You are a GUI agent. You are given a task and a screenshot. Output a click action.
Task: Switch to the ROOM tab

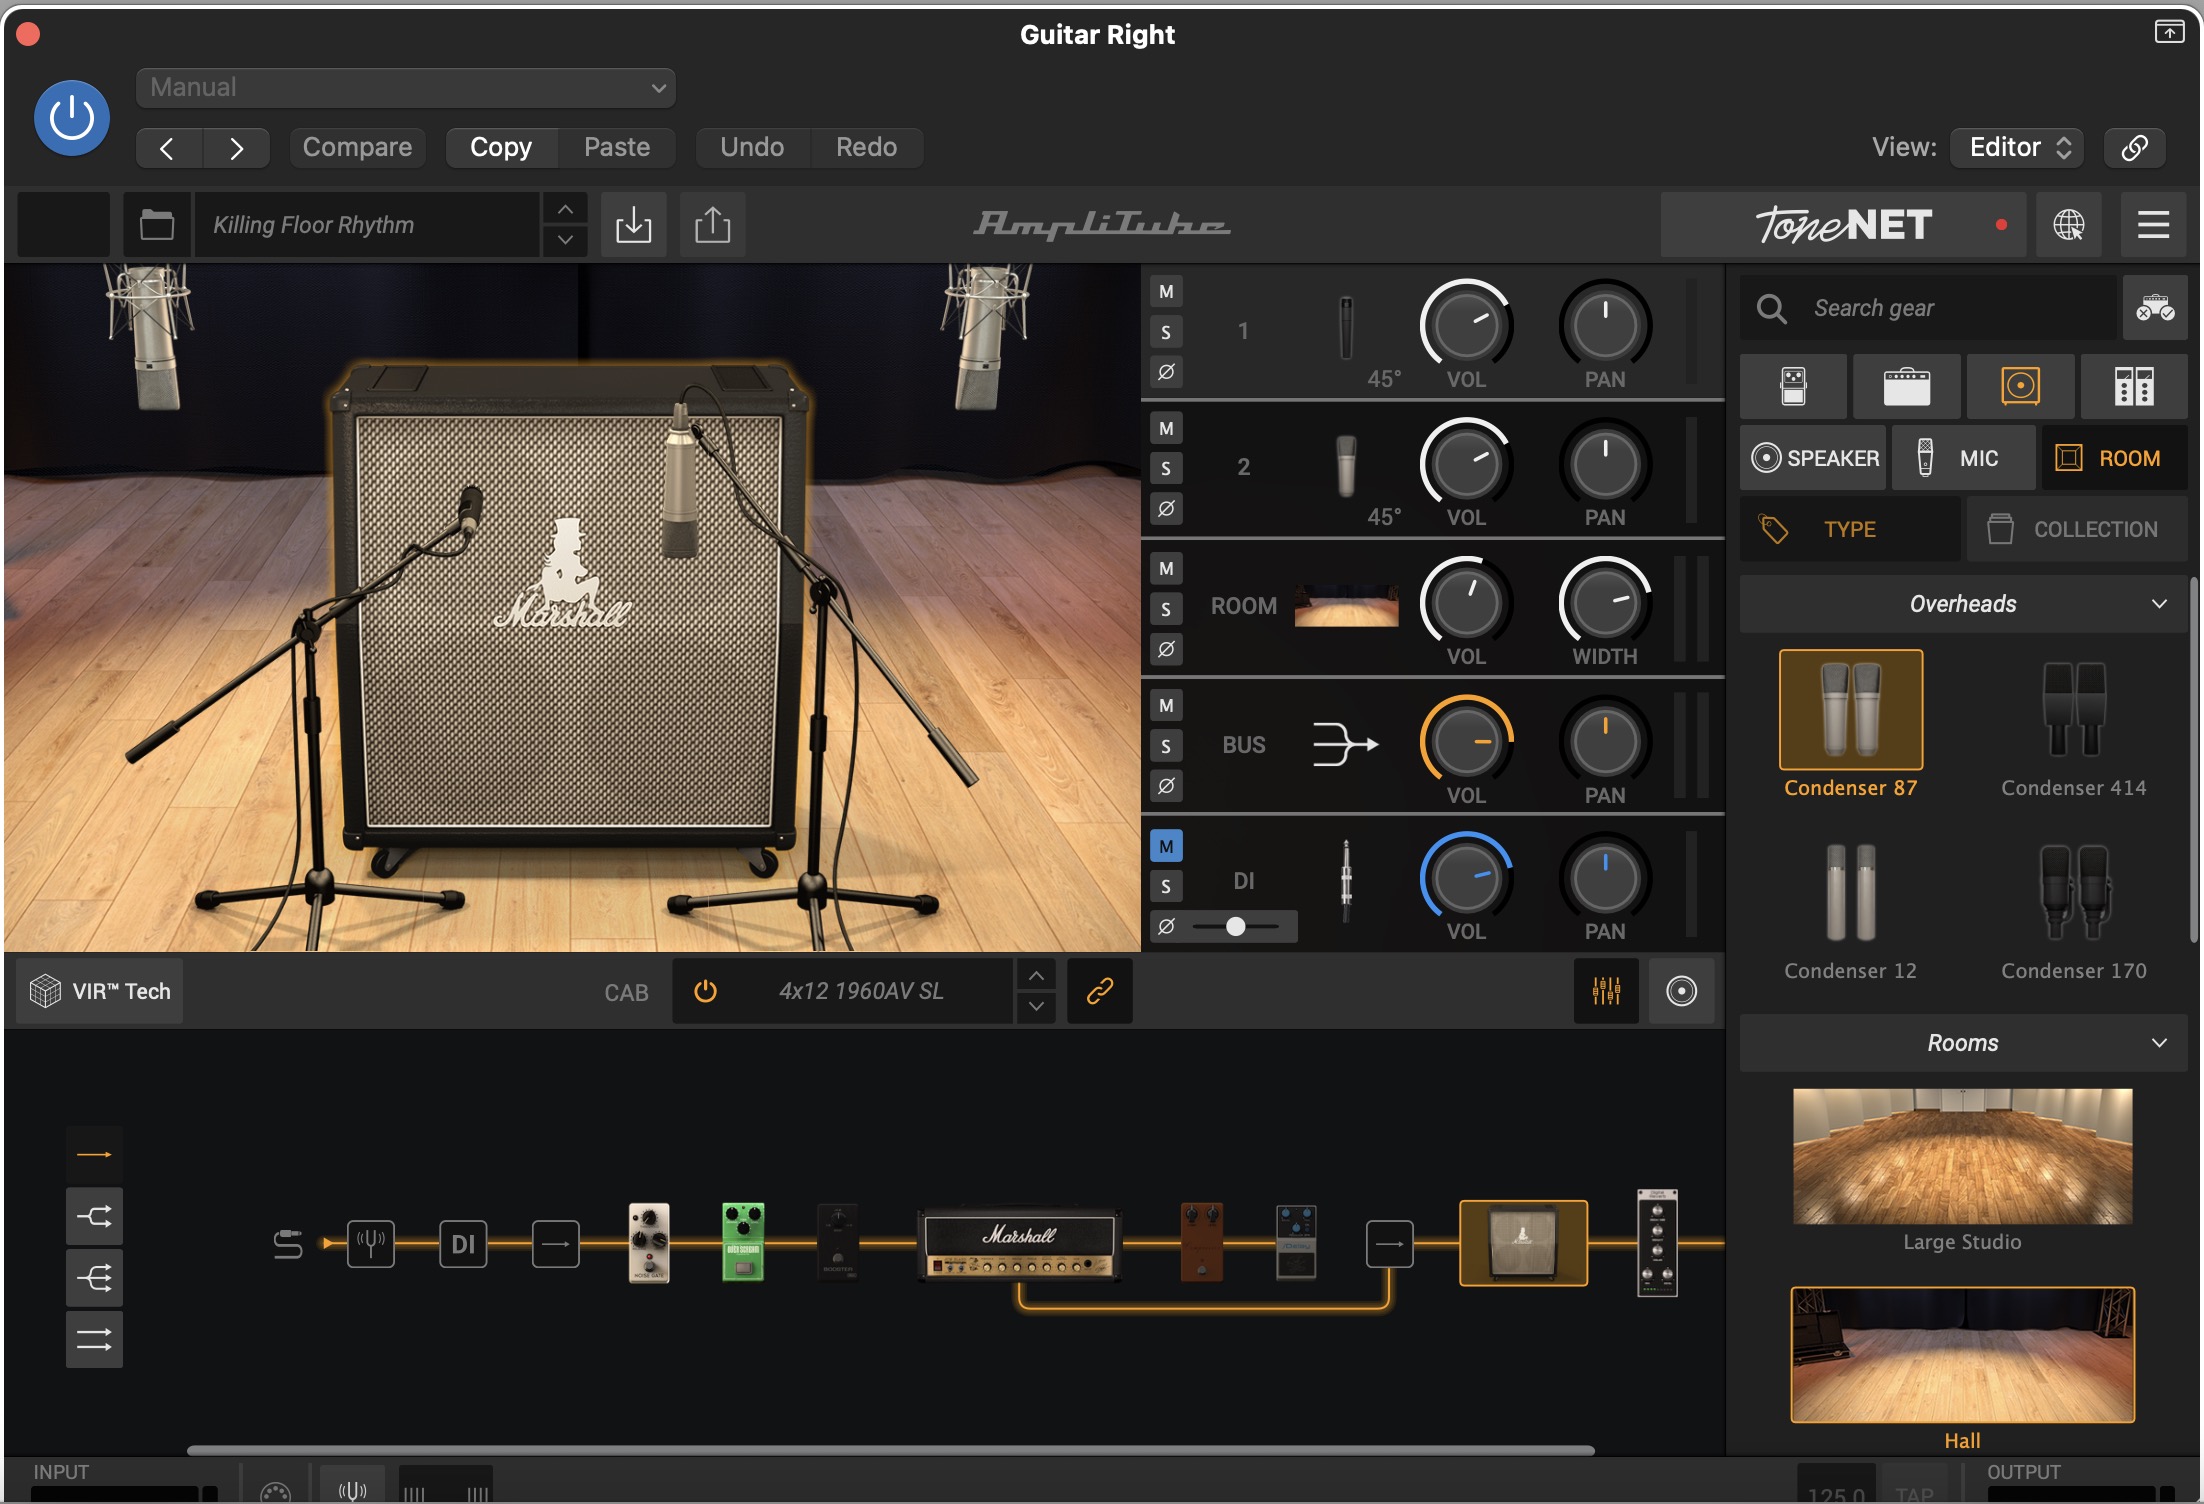pos(2114,458)
